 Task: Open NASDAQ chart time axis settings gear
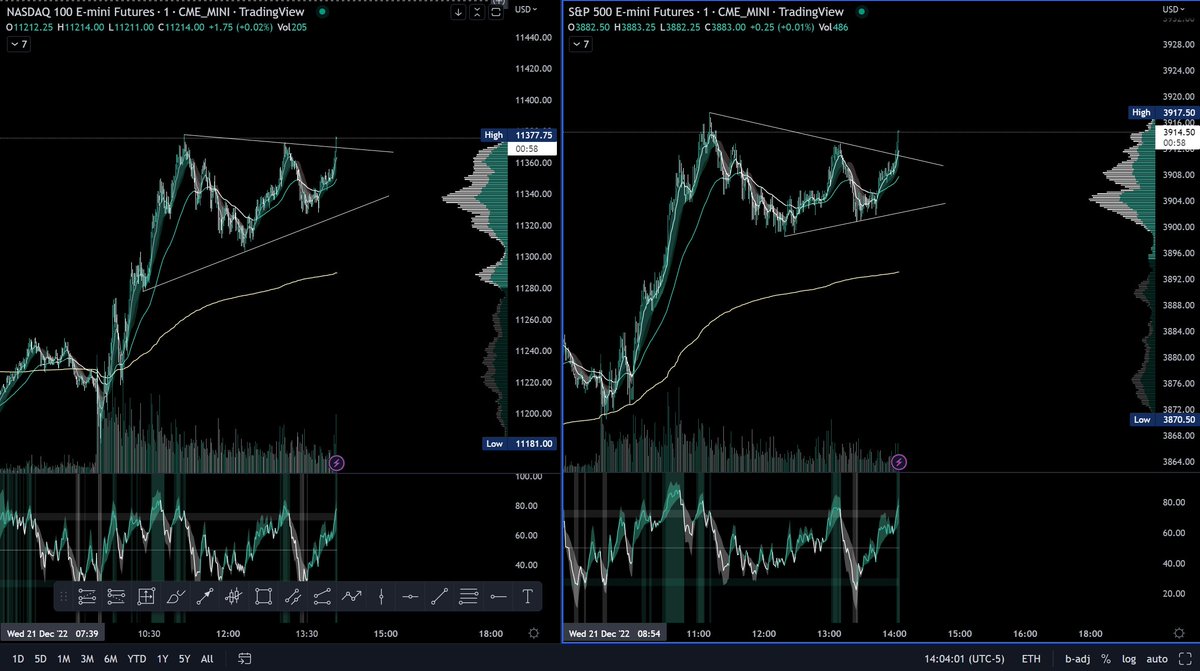click(534, 634)
